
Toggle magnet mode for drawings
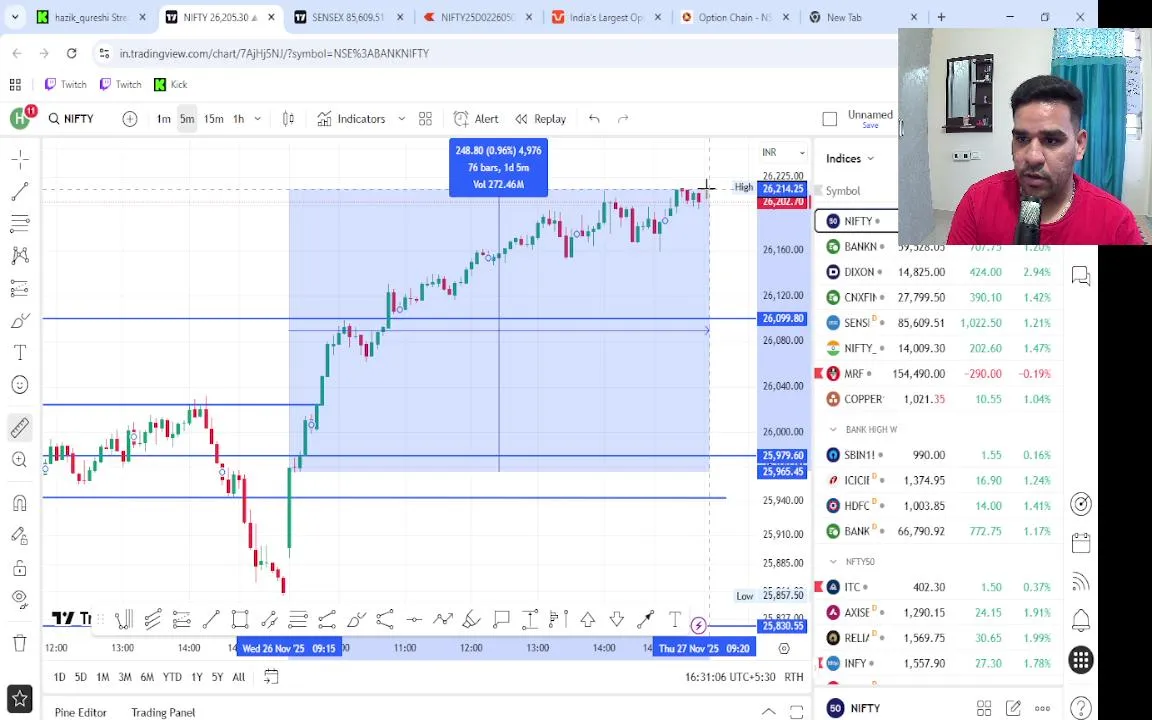[20, 503]
